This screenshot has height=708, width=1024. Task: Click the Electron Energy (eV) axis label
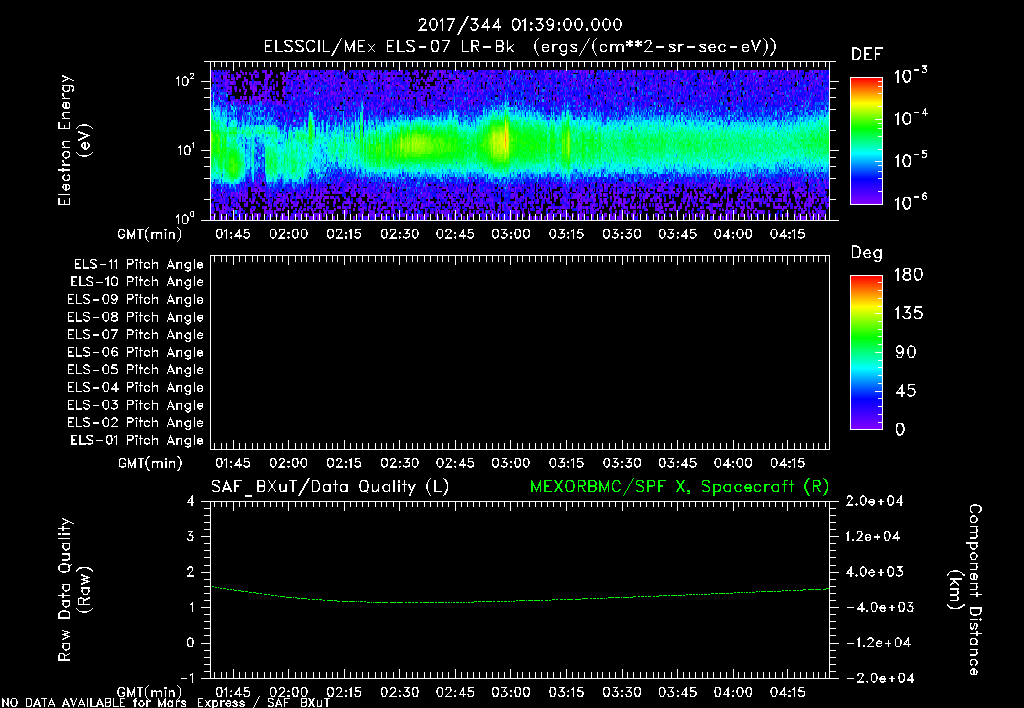tap(74, 140)
